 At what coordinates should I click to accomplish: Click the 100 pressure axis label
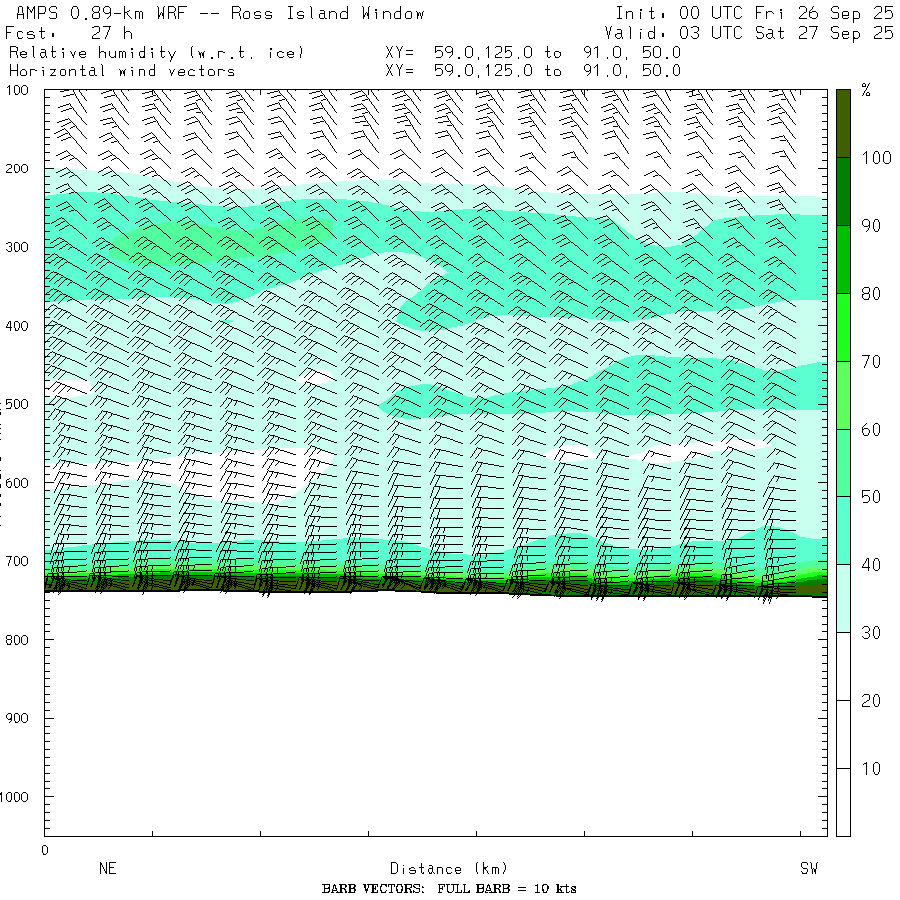[17, 90]
